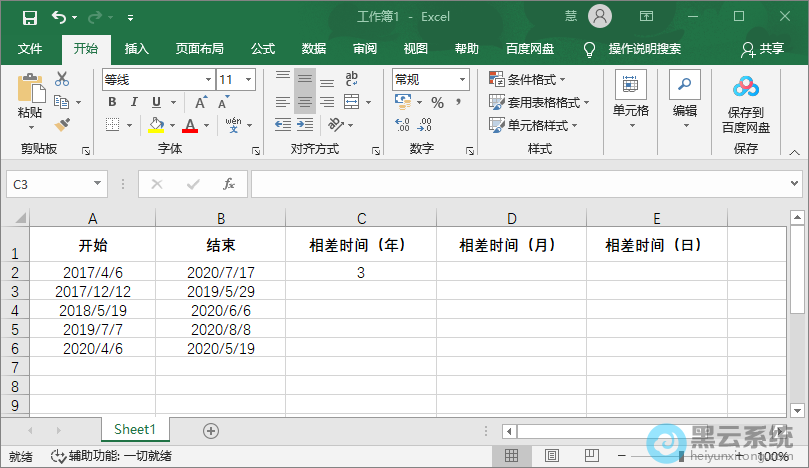Toggle italic formatting
Screen dimensions: 809x468
click(135, 102)
